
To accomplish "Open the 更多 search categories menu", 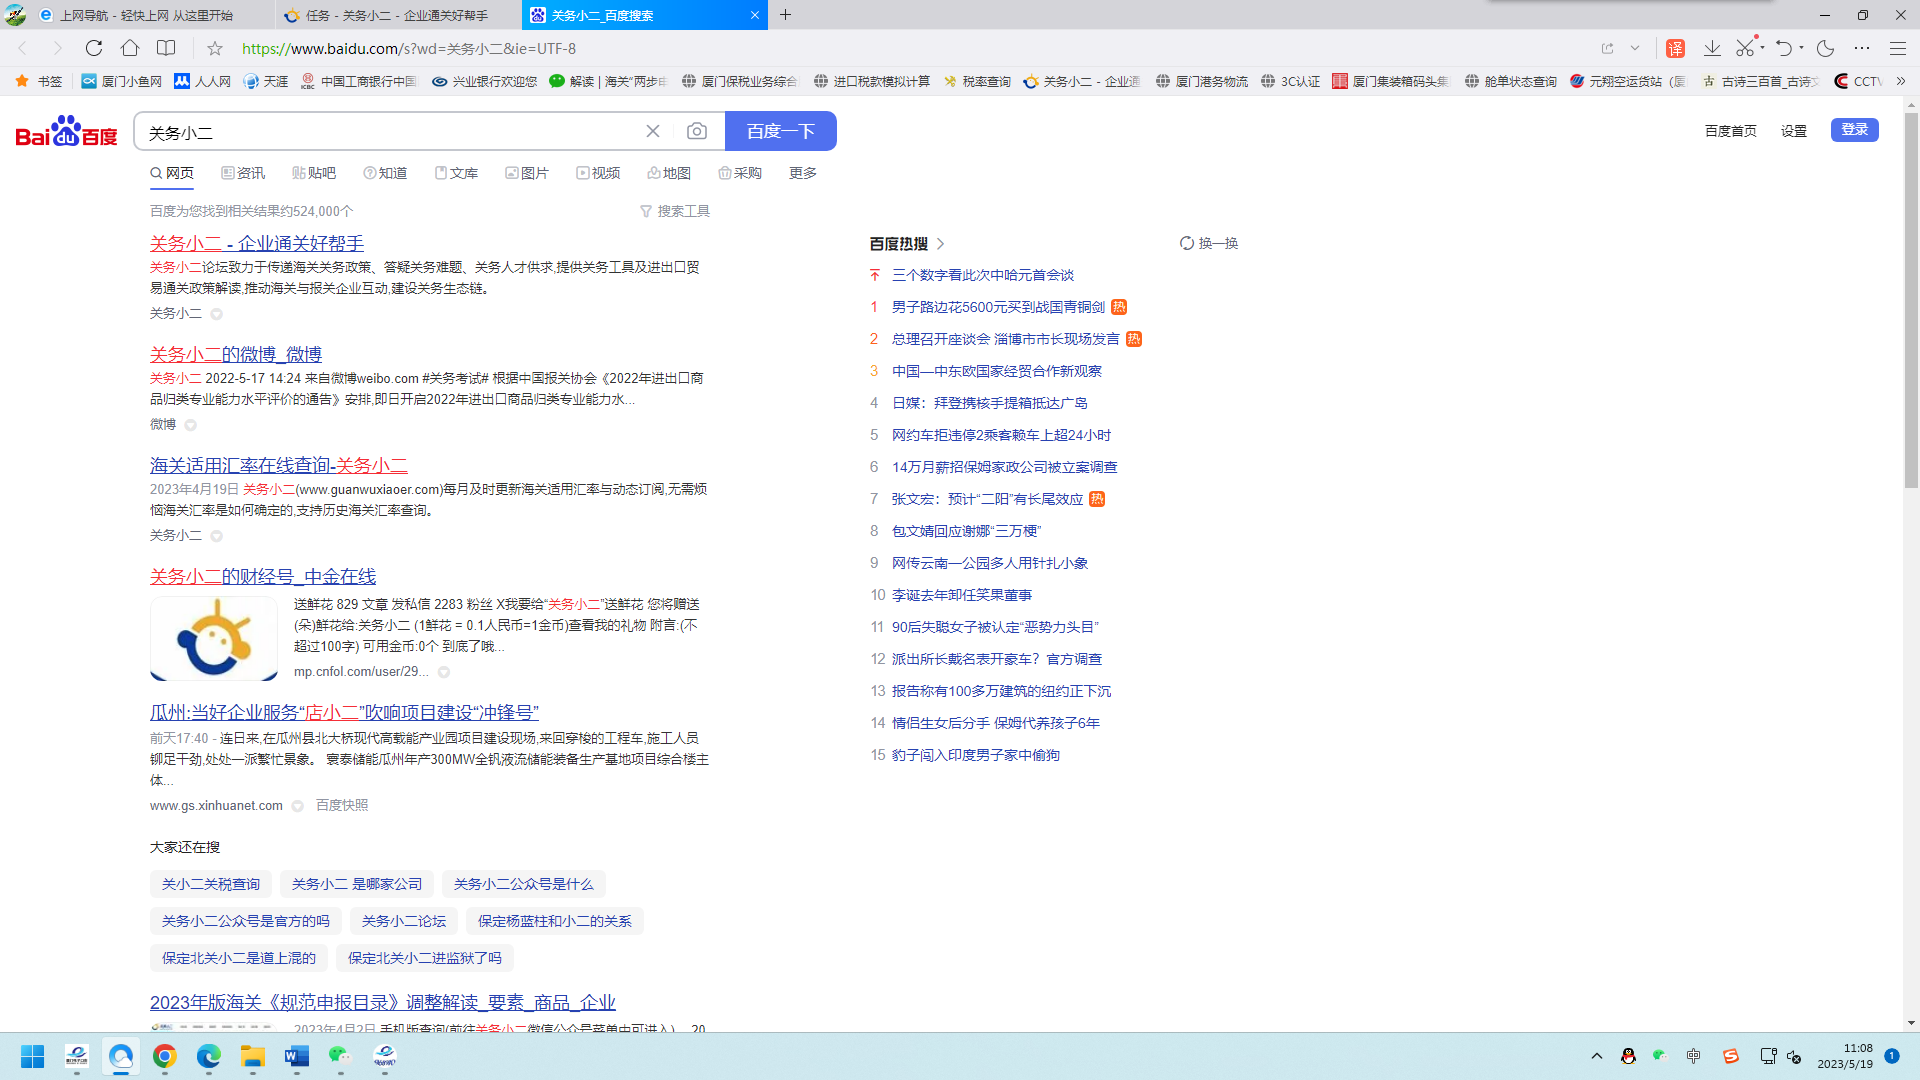I will click(x=803, y=173).
